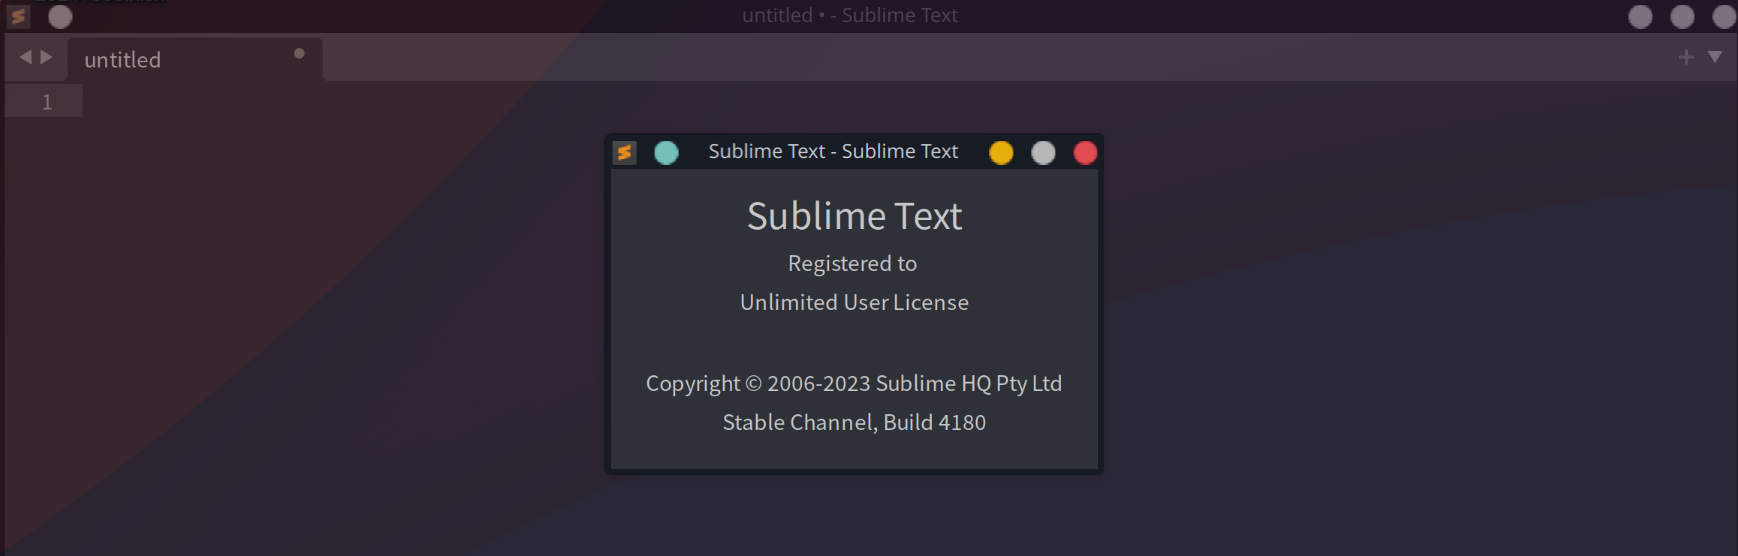Viewport: 1738px width, 556px height.
Task: Click the 'Sublime Text - Sublime Text' dialog title
Action: pyautogui.click(x=833, y=151)
